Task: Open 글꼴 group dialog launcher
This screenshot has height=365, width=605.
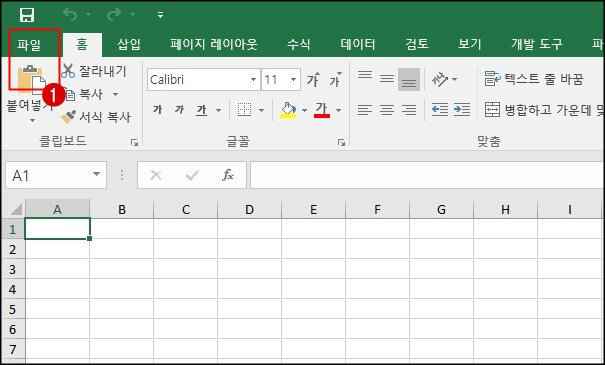Action: click(x=341, y=143)
